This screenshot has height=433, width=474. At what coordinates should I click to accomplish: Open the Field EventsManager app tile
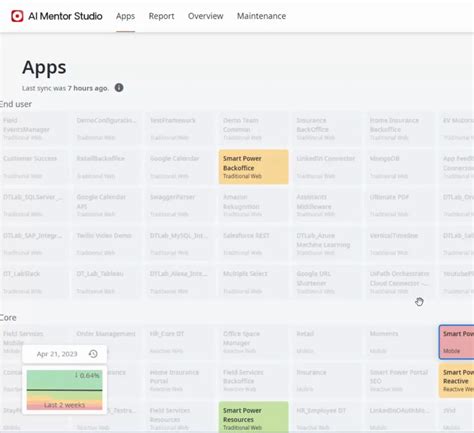click(34, 128)
